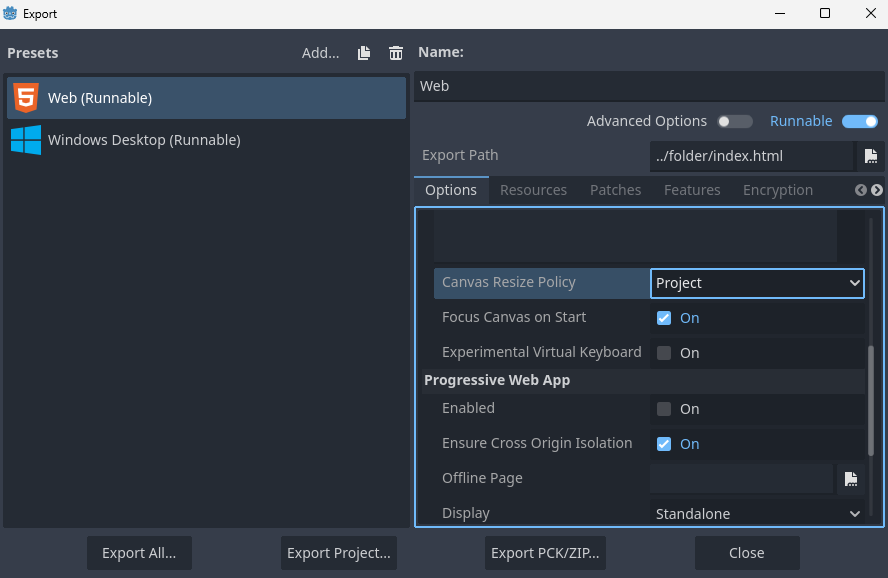Click the Export Path file browse icon
Viewport: 888px width, 578px height.
(x=870, y=156)
